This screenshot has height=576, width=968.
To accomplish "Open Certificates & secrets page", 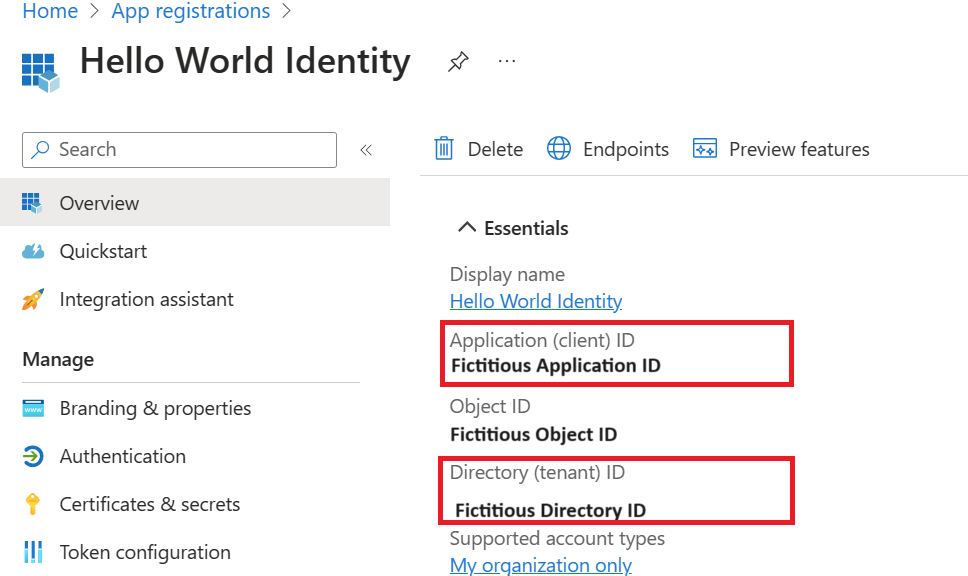I will (149, 504).
